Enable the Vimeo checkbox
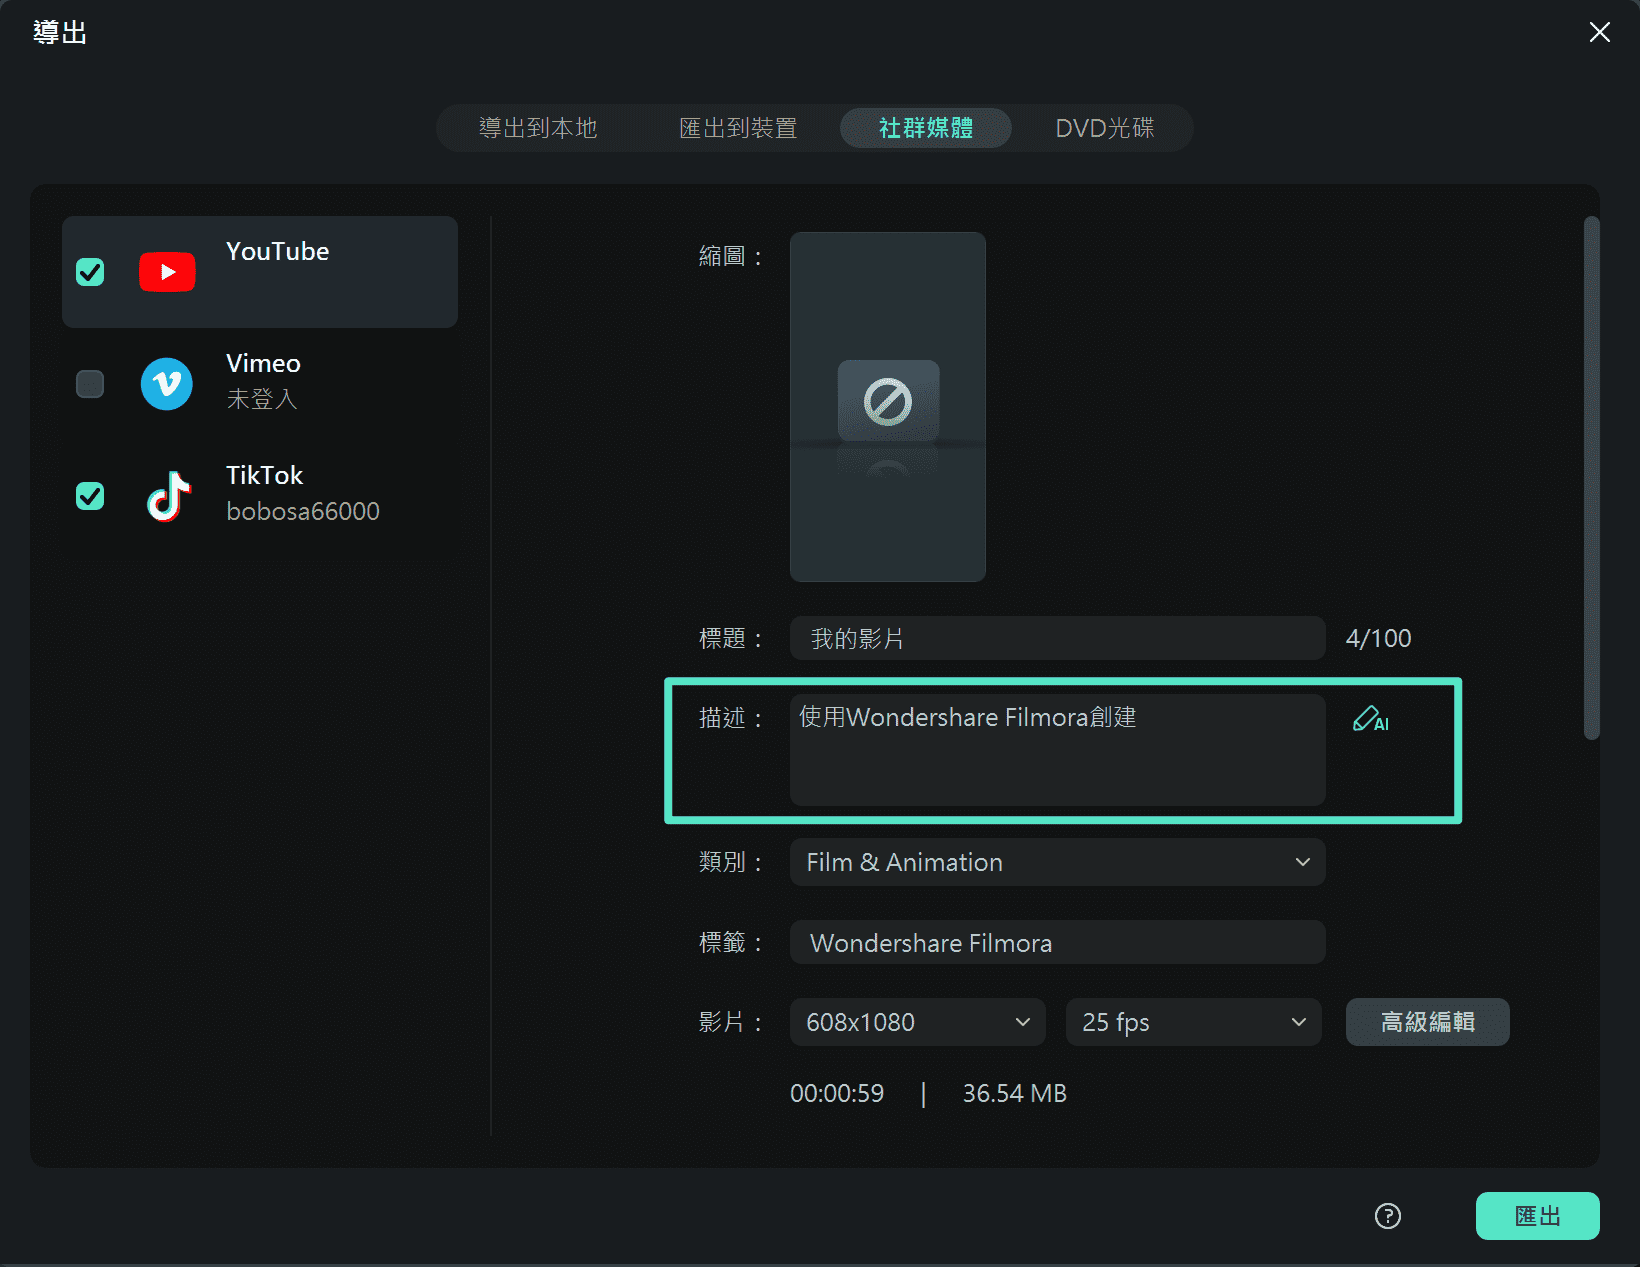 [x=90, y=384]
